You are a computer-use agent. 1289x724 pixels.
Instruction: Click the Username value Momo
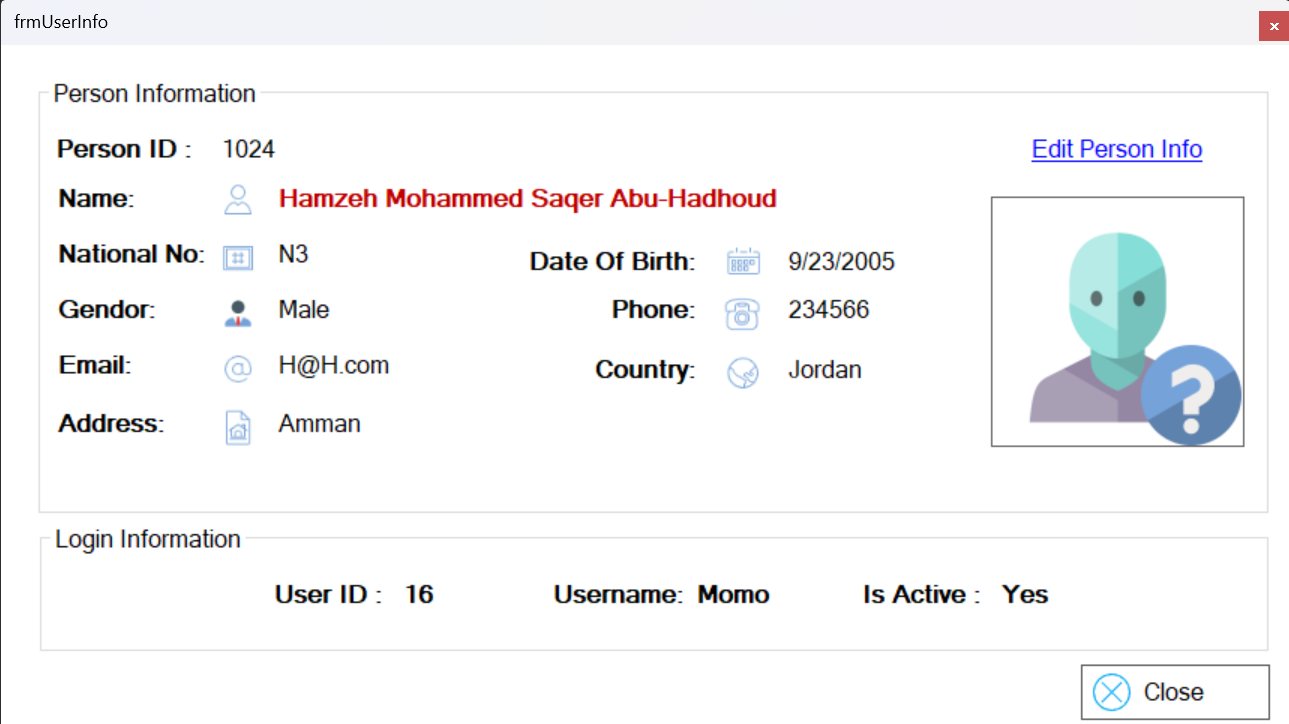click(x=734, y=594)
